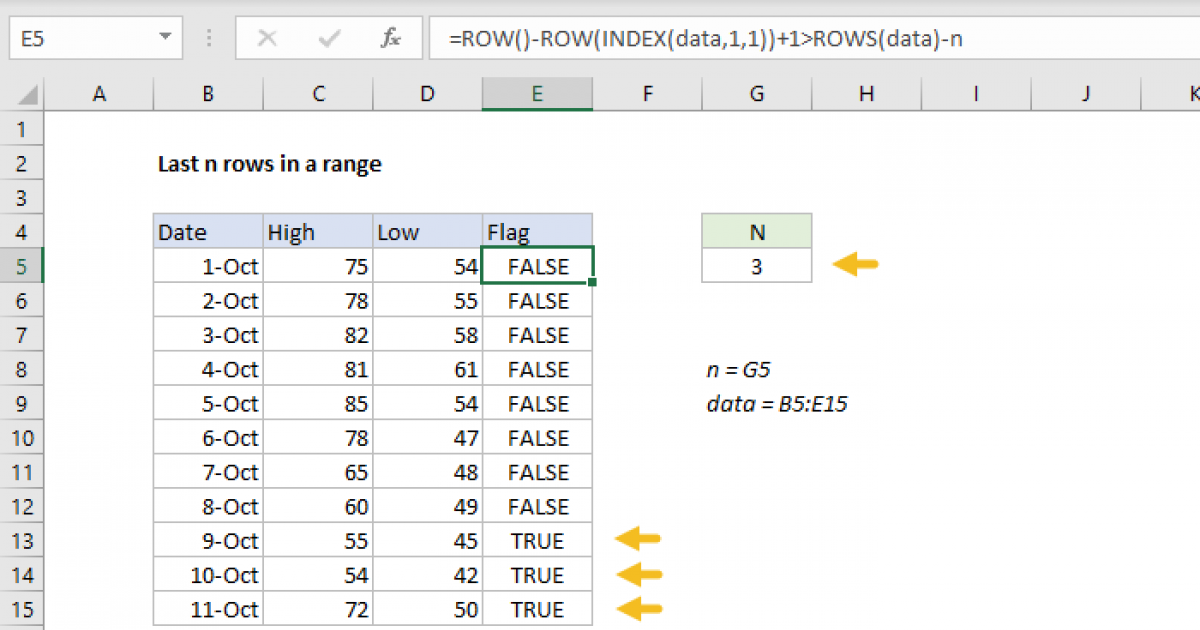The width and height of the screenshot is (1200, 630).
Task: Click the formula bar resize dots handle
Action: [x=209, y=39]
